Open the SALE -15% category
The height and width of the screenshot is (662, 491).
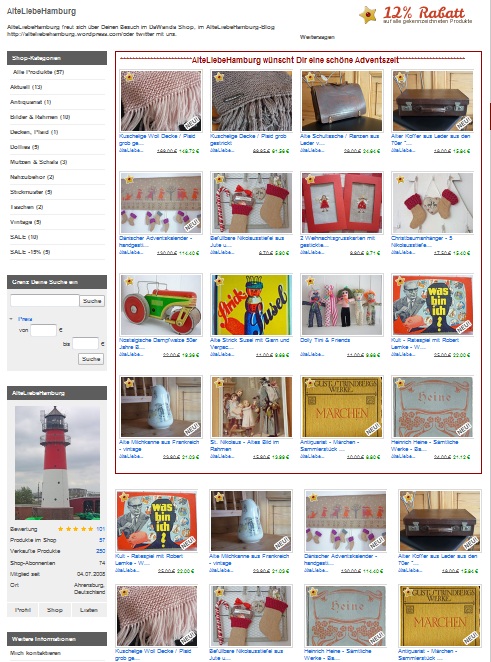click(30, 252)
